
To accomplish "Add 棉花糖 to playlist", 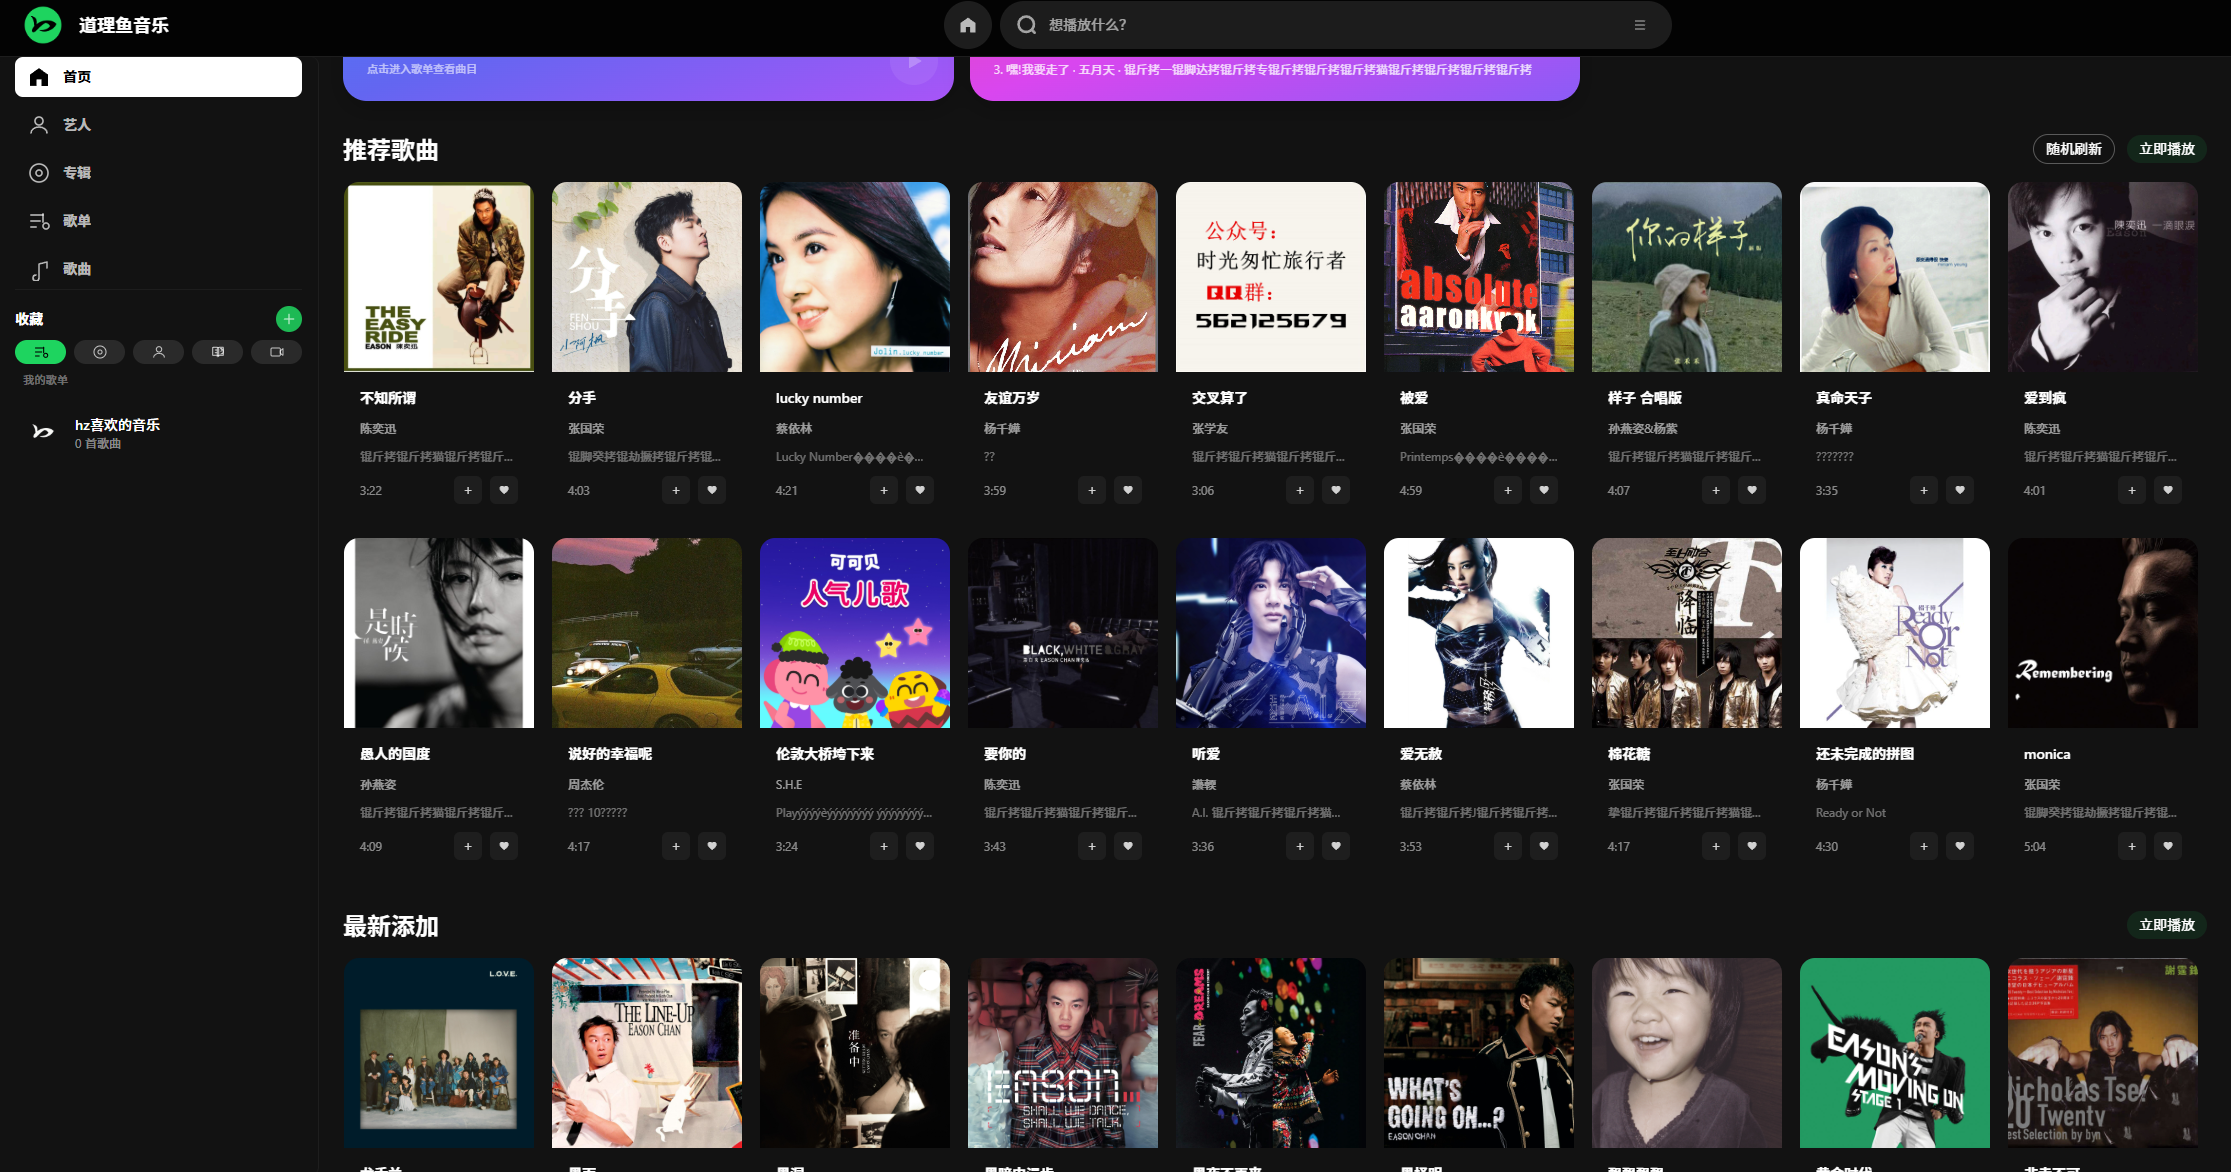I will pyautogui.click(x=1716, y=846).
